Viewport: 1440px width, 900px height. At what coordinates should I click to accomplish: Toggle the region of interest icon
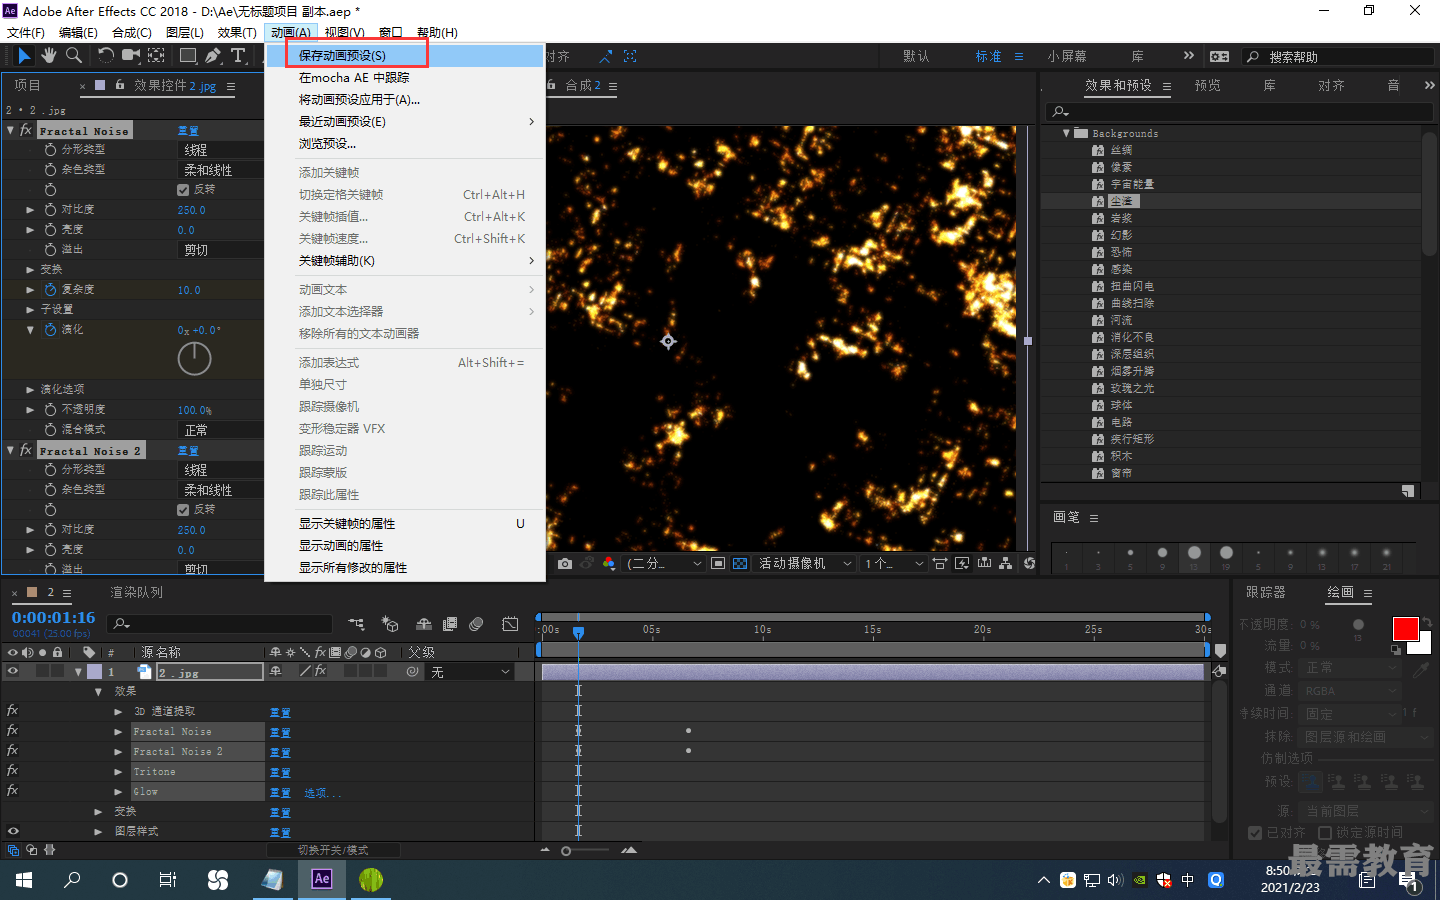point(718,564)
